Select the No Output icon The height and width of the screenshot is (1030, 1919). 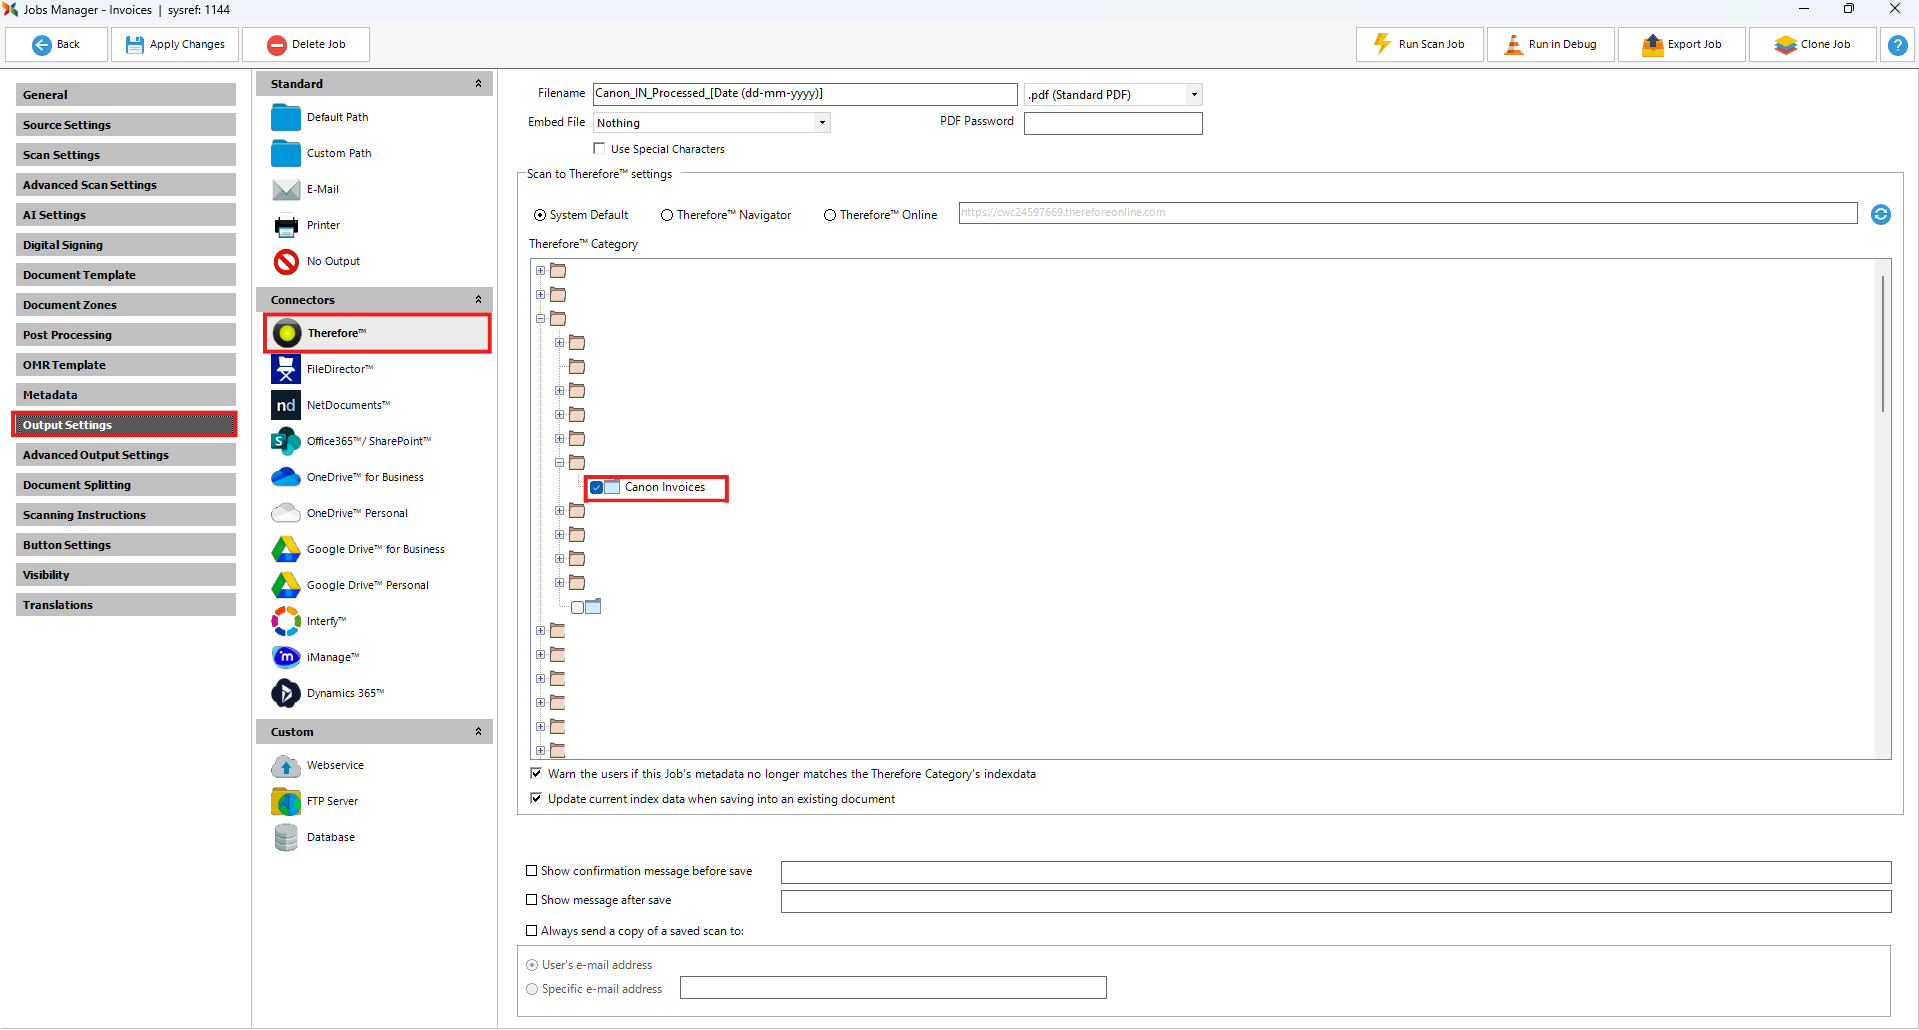point(286,261)
